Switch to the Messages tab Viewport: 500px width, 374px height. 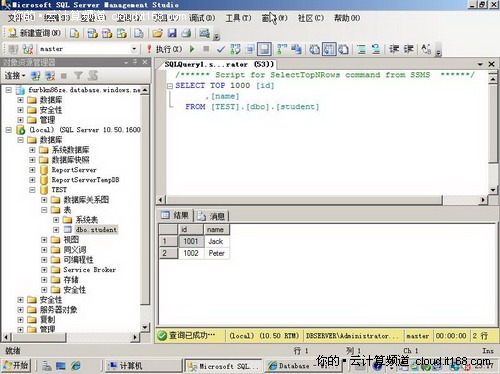[212, 216]
